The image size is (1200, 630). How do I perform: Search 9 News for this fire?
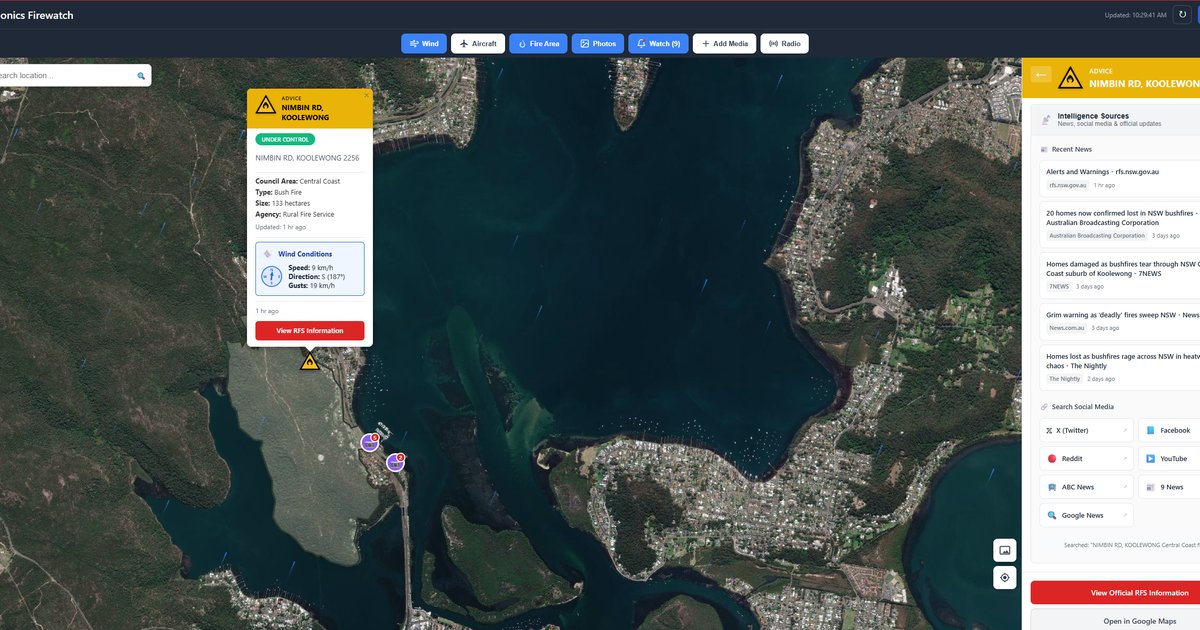point(1170,487)
